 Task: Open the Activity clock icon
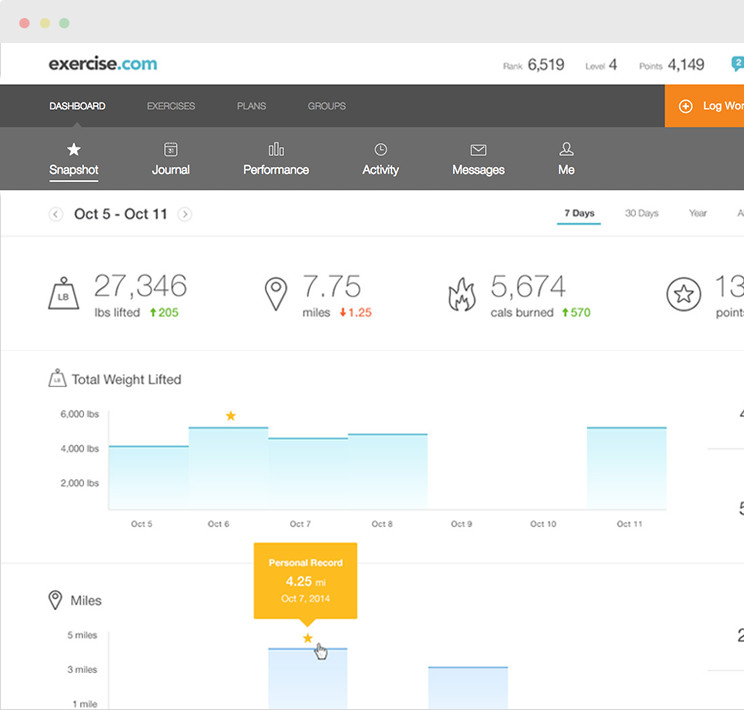pos(381,149)
